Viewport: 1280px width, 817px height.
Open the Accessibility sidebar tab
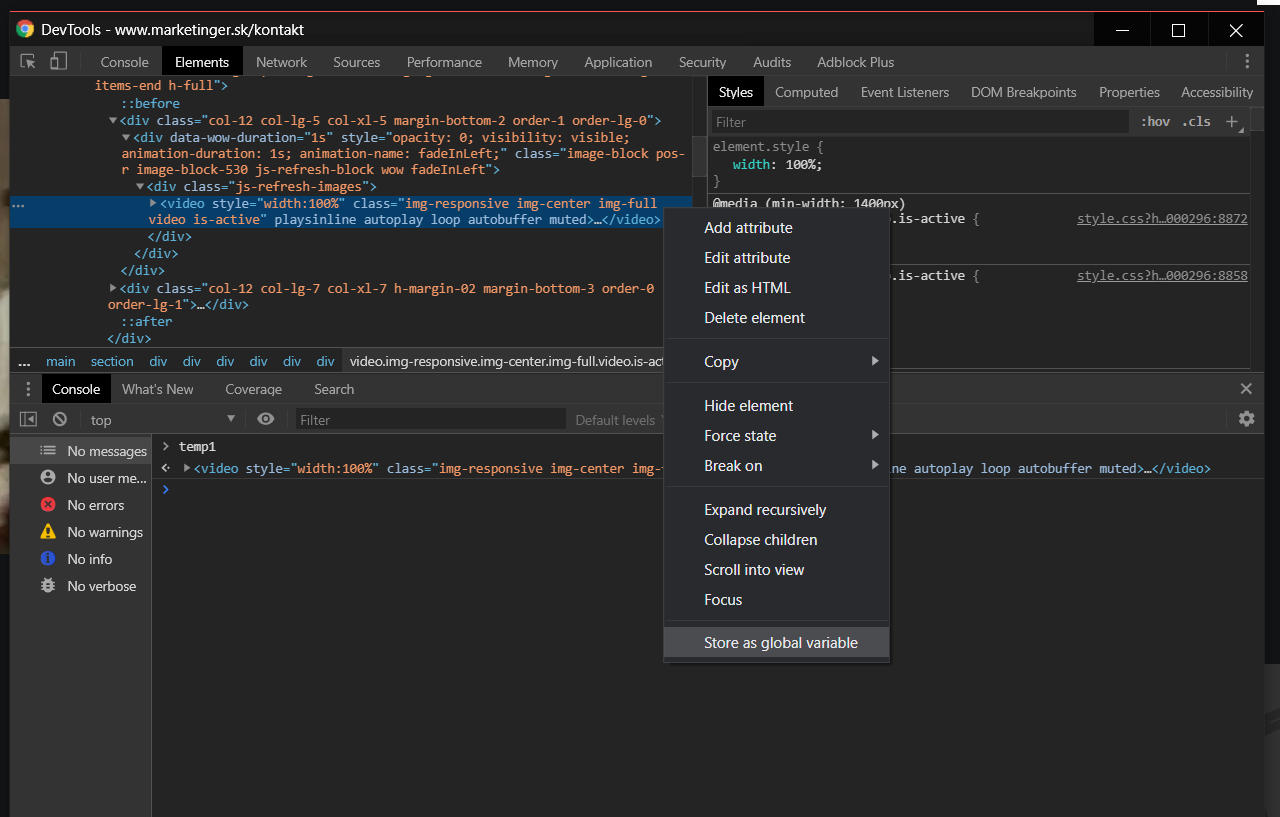tap(1217, 92)
